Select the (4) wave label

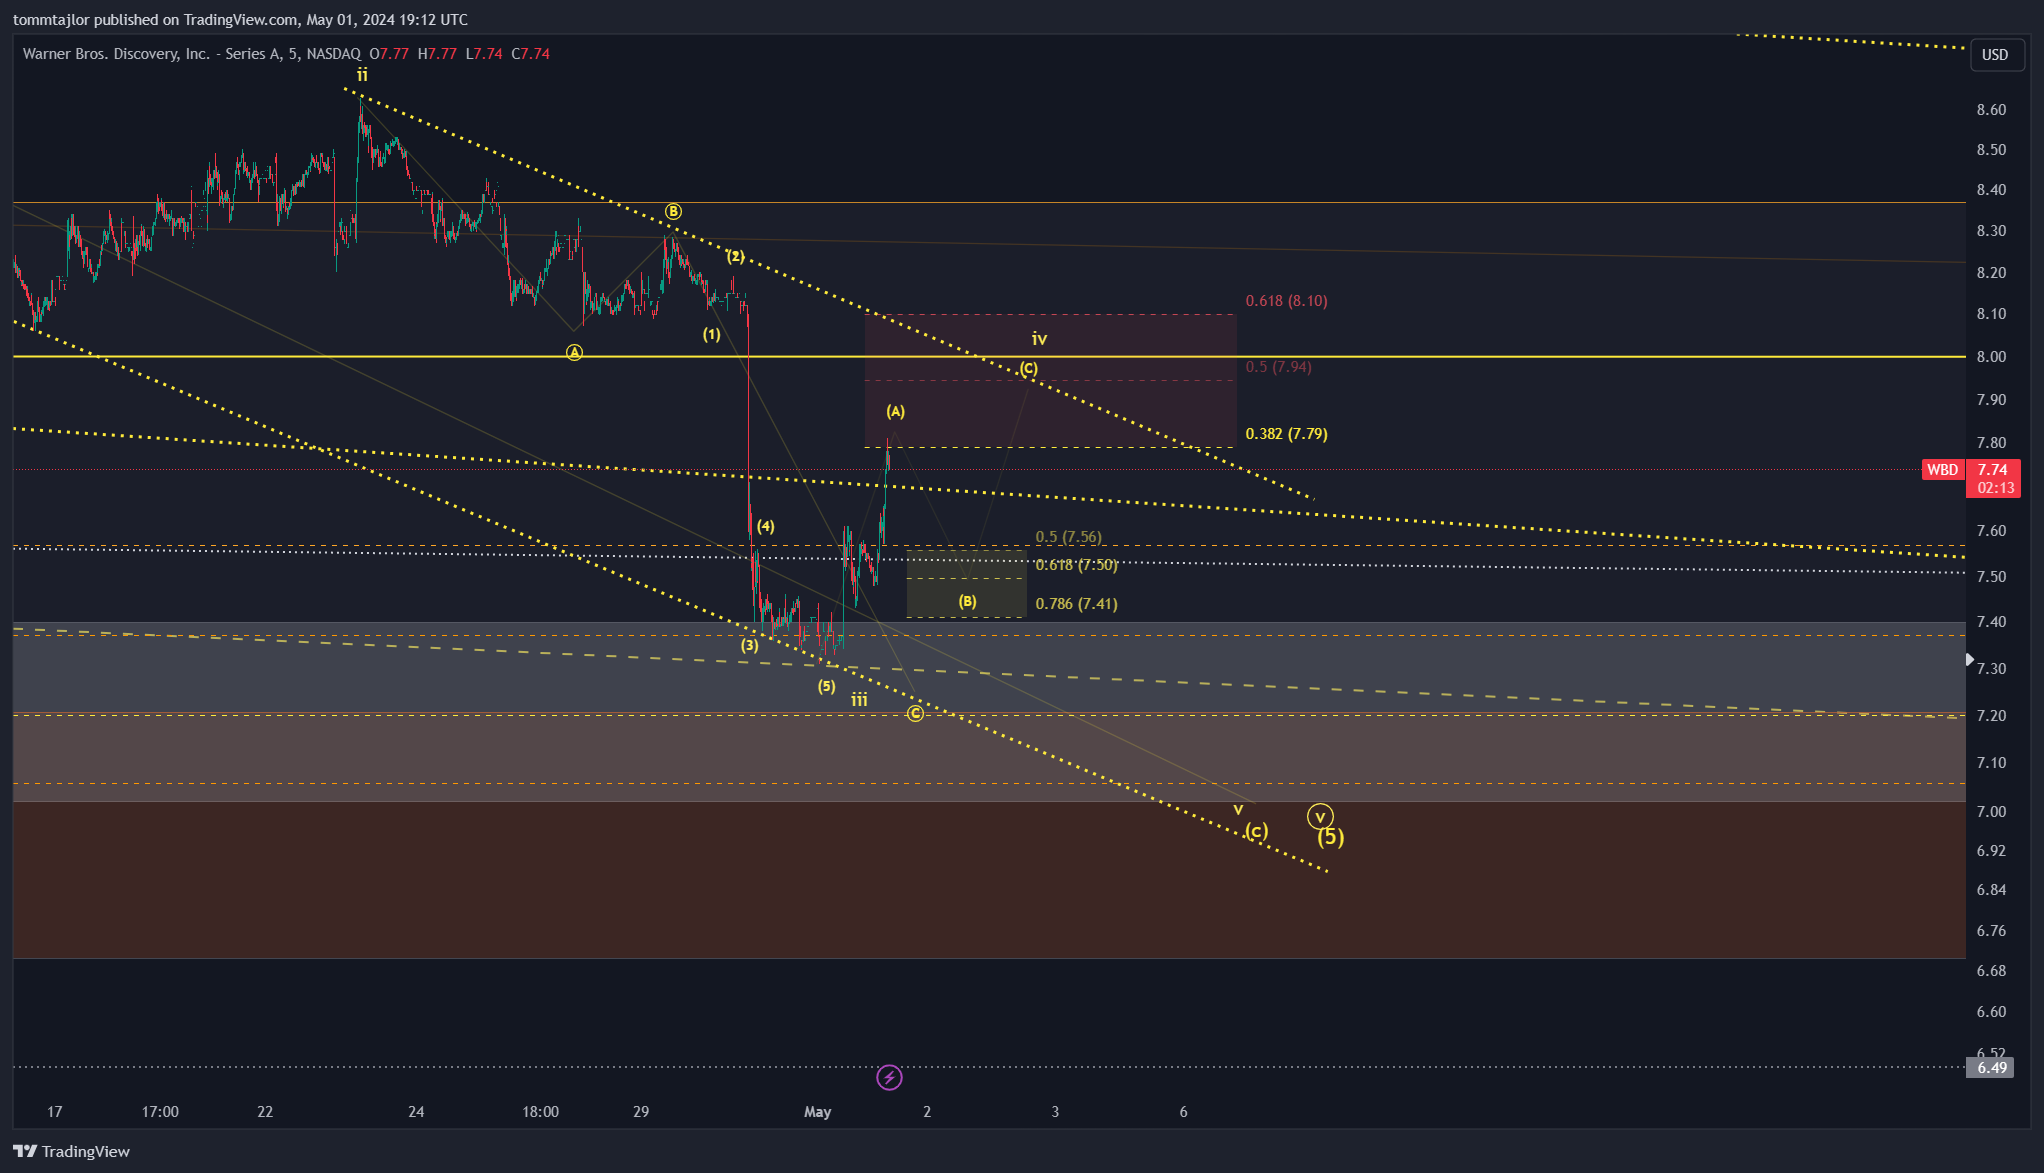click(765, 526)
